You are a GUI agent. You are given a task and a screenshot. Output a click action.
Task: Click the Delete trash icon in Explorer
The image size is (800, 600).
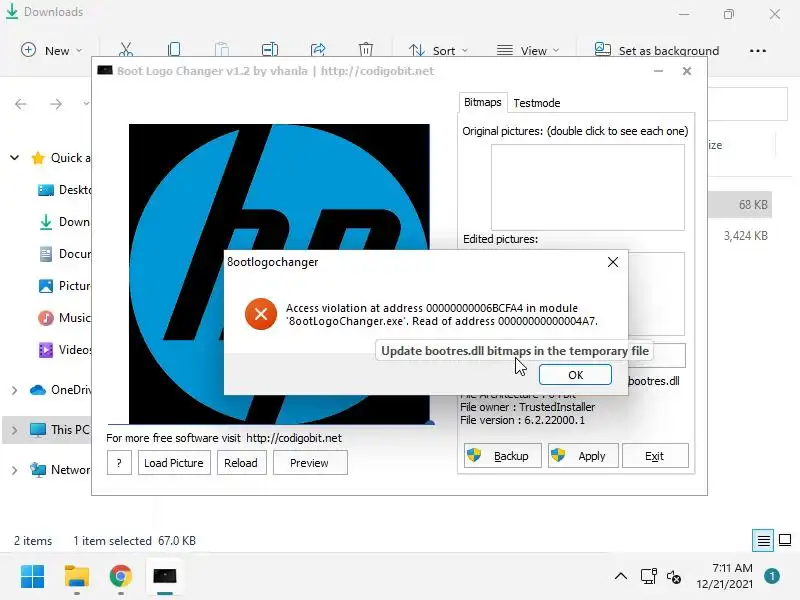366,49
